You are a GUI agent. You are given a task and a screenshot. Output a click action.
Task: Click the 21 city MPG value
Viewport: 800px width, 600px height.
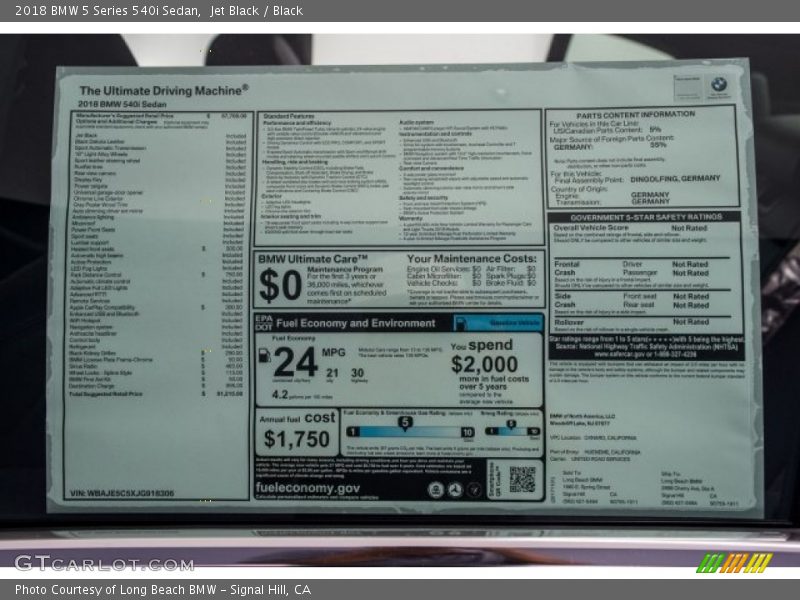[332, 373]
